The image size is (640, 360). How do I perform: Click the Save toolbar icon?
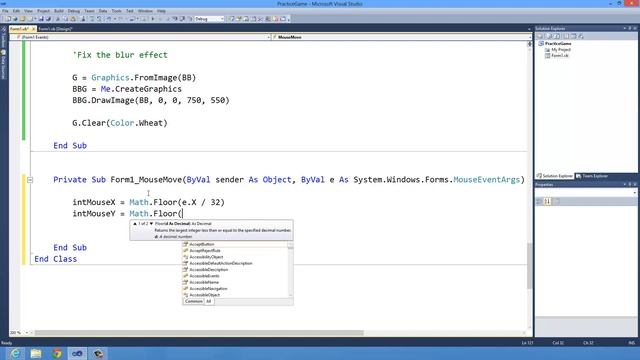tap(41, 19)
